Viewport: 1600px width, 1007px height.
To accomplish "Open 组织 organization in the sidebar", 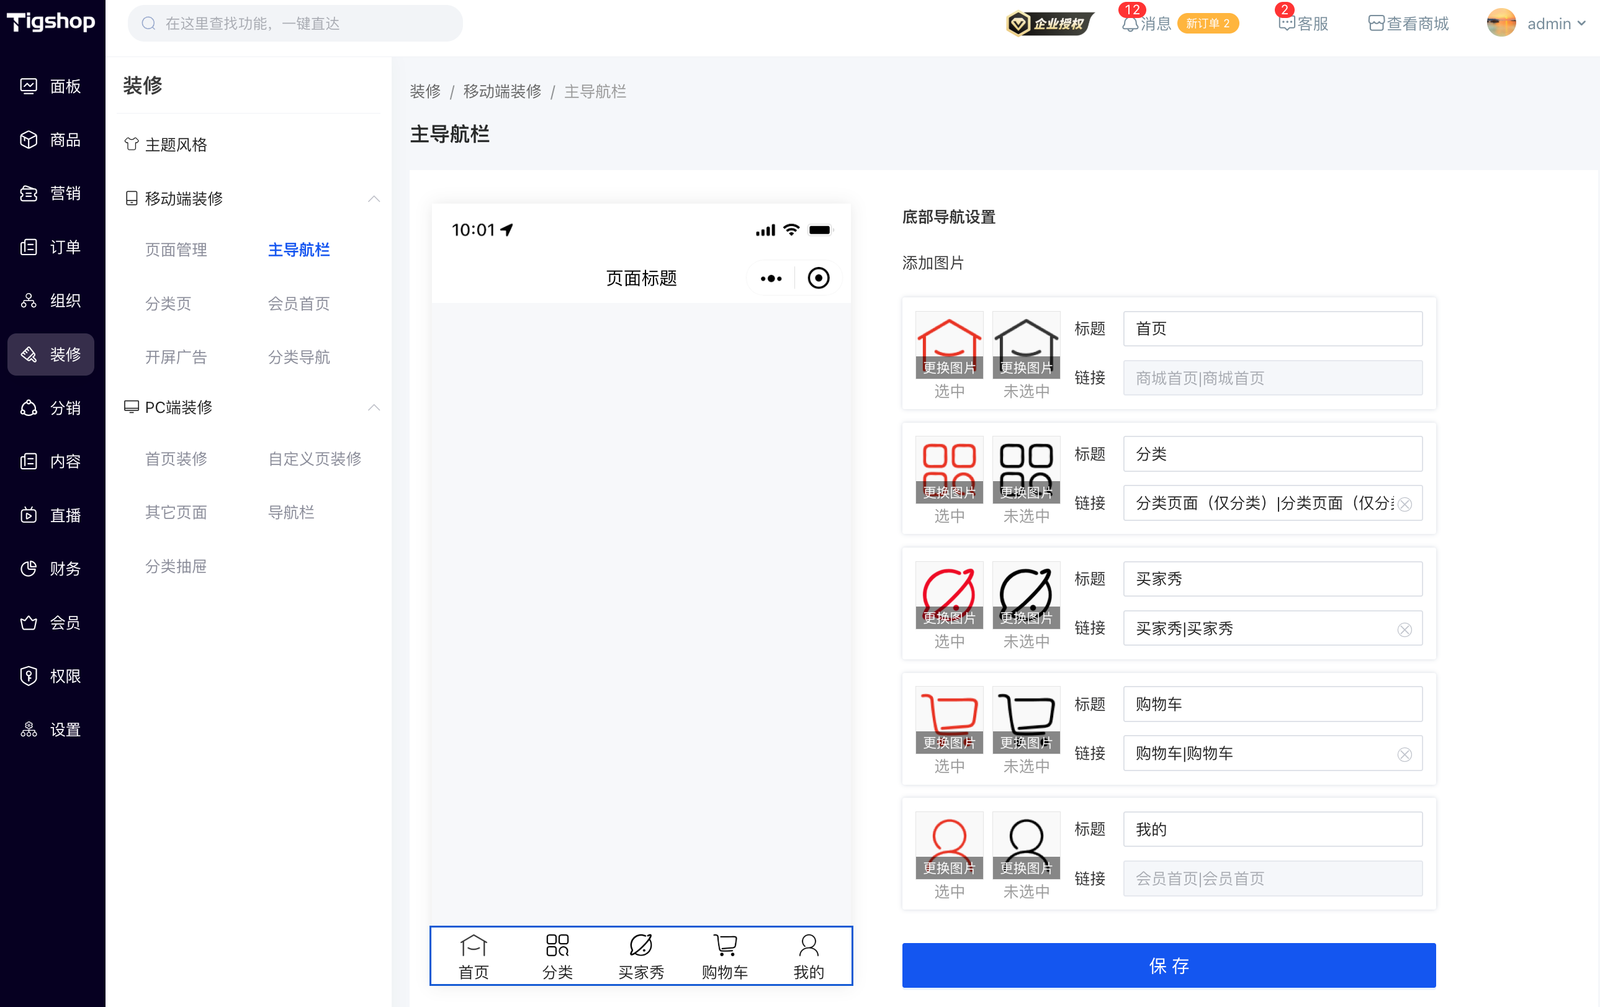I will click(51, 300).
